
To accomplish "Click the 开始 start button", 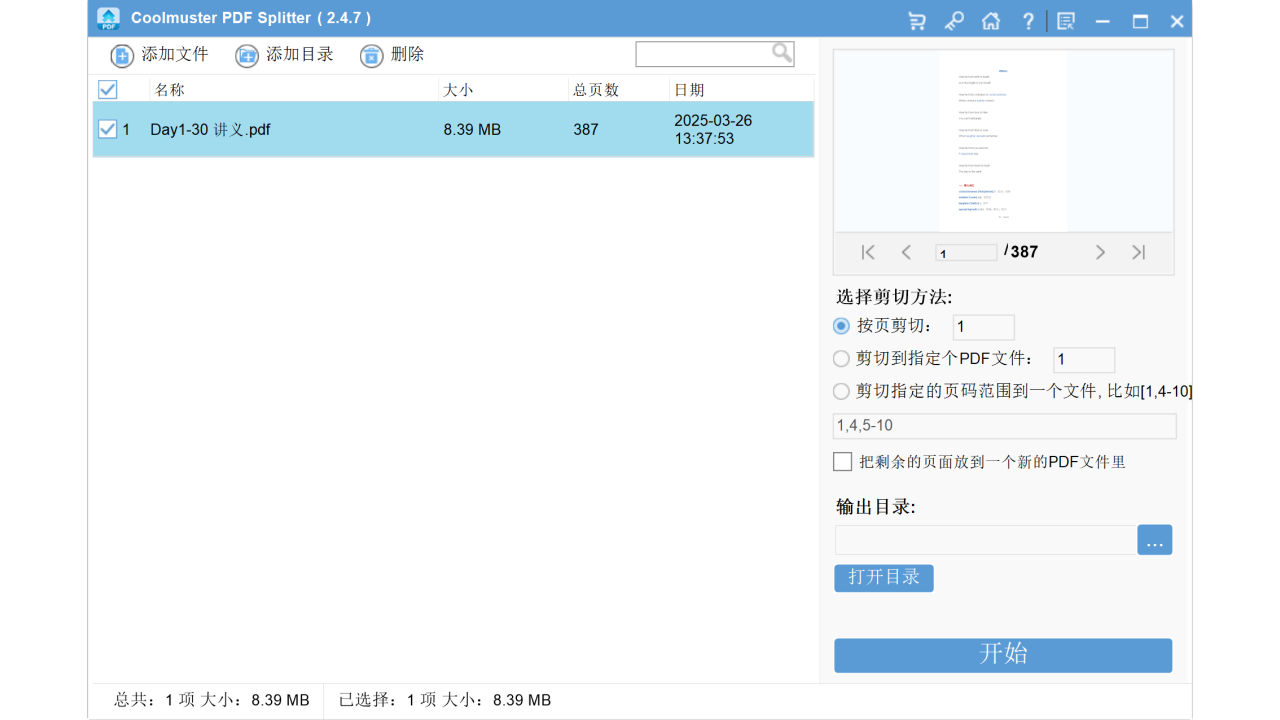I will [x=1003, y=656].
